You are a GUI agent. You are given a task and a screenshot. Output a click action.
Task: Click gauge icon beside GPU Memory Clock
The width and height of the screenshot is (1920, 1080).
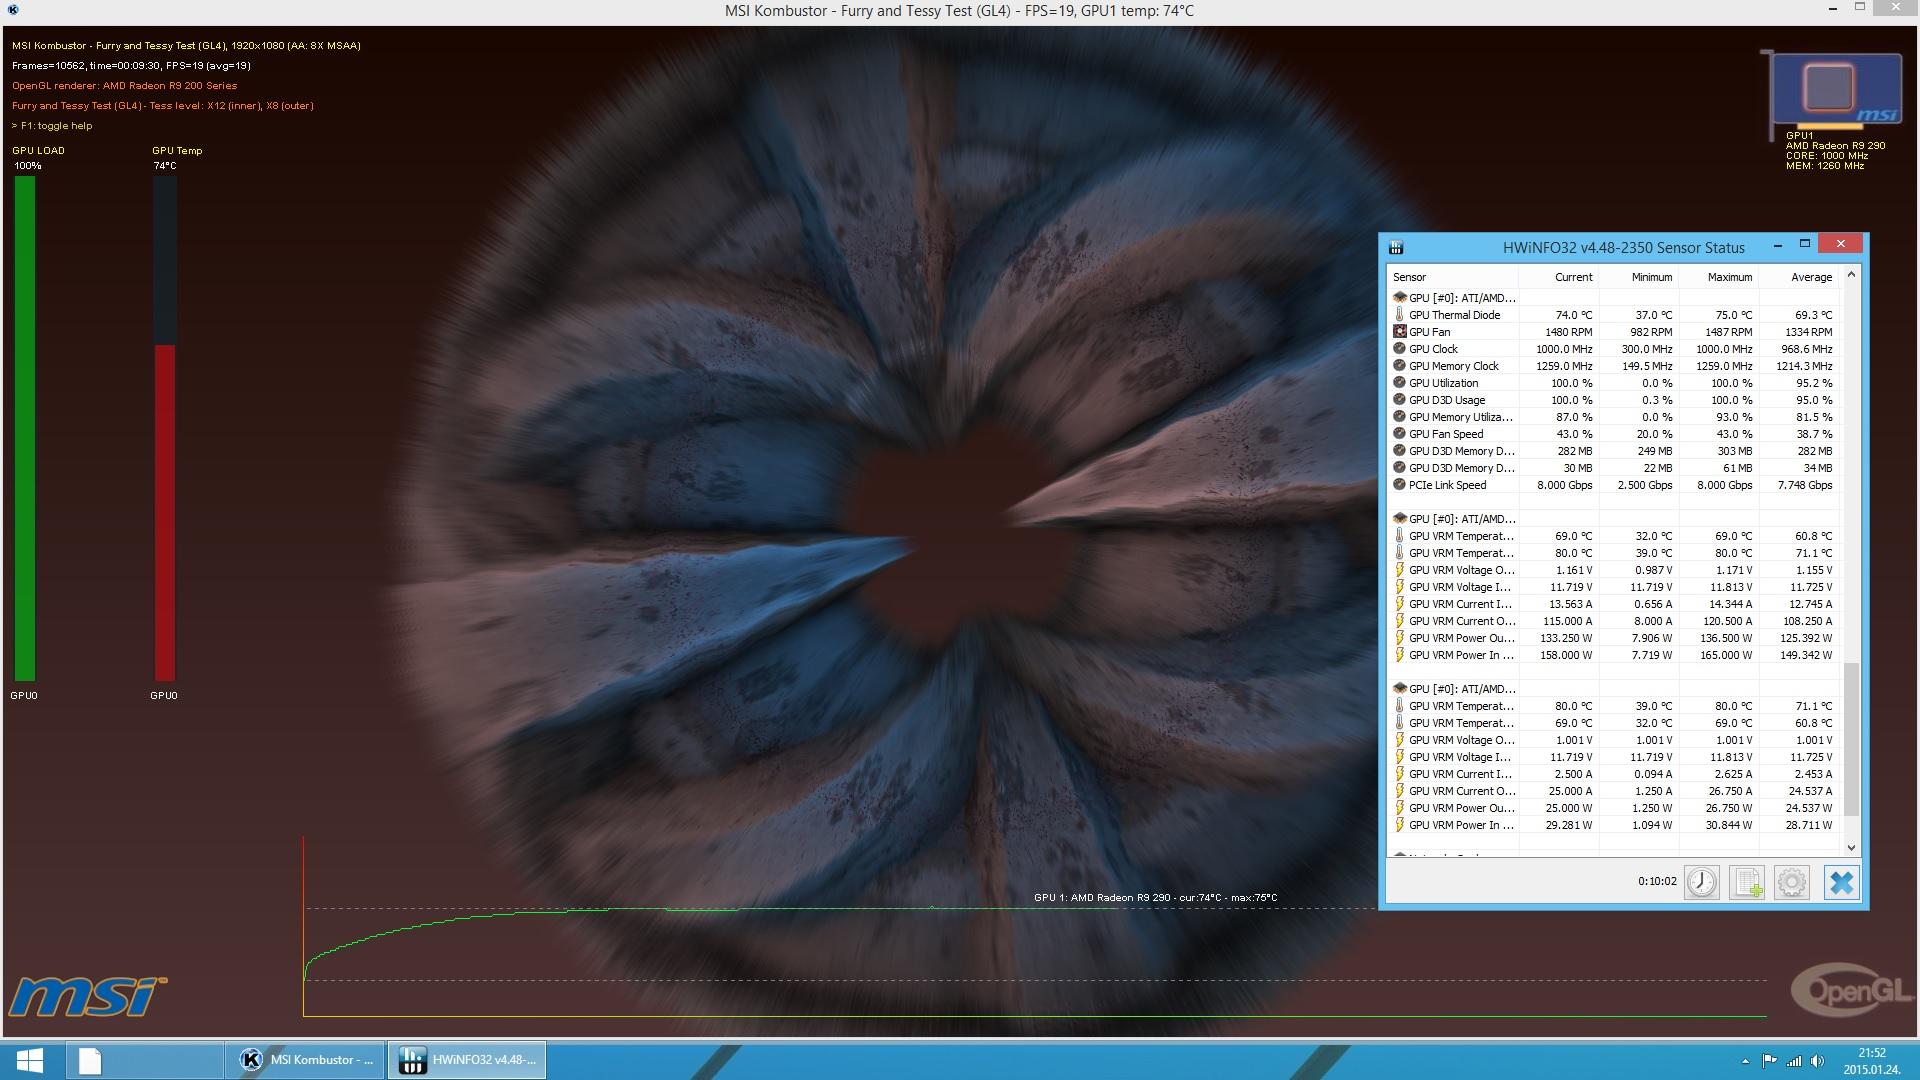(1399, 365)
